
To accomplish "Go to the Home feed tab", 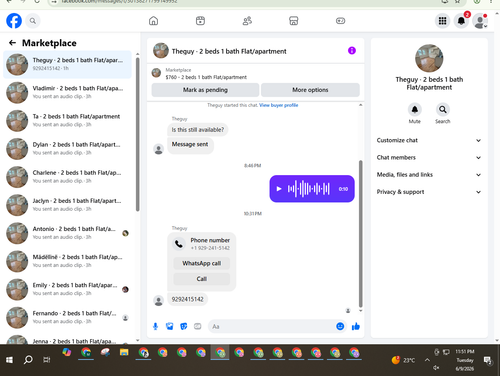I will 153,21.
